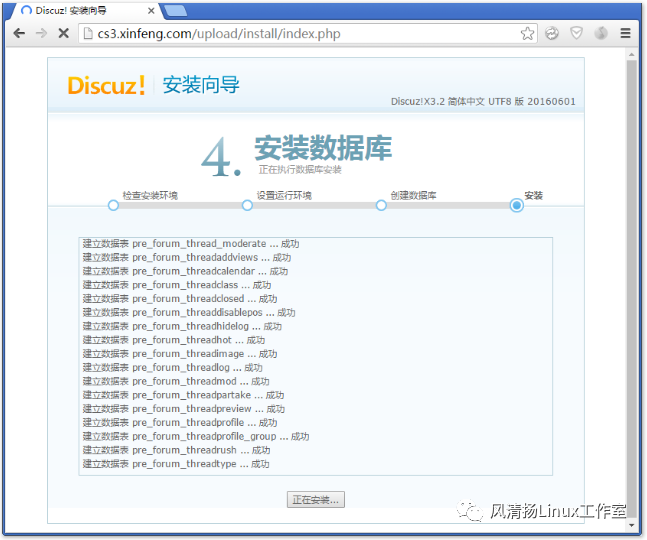
Task: Click the Discuz! logo
Action: click(106, 85)
